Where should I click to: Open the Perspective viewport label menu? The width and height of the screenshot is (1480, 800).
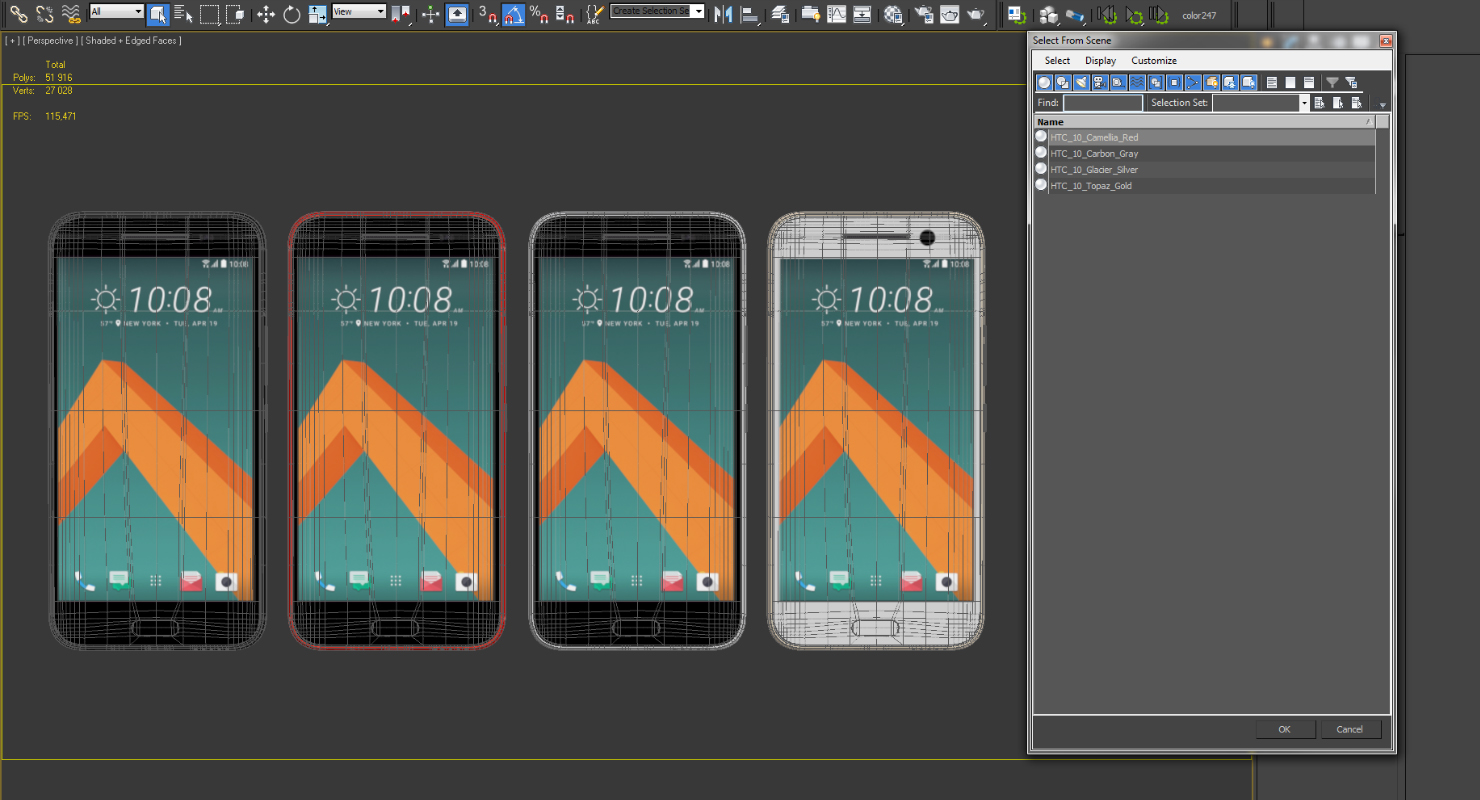pyautogui.click(x=49, y=41)
